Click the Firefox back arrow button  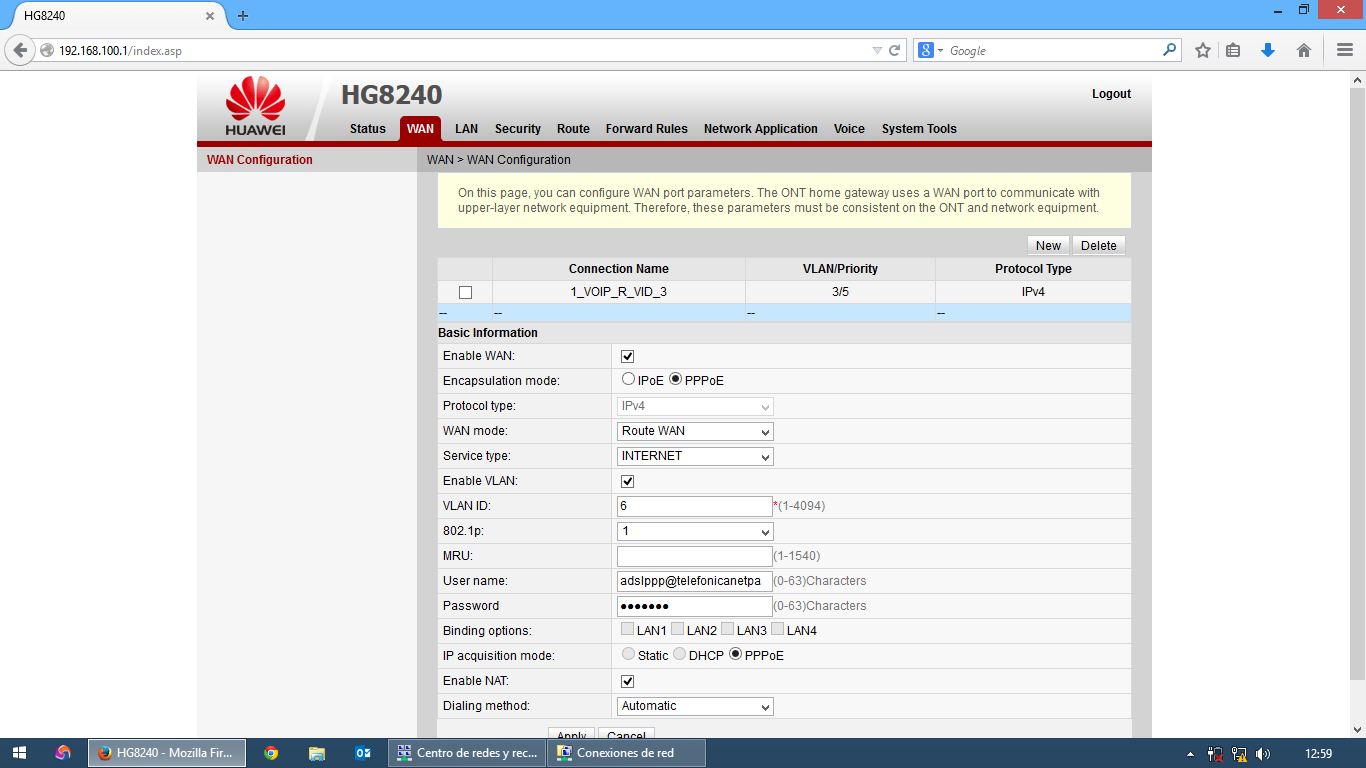point(20,50)
